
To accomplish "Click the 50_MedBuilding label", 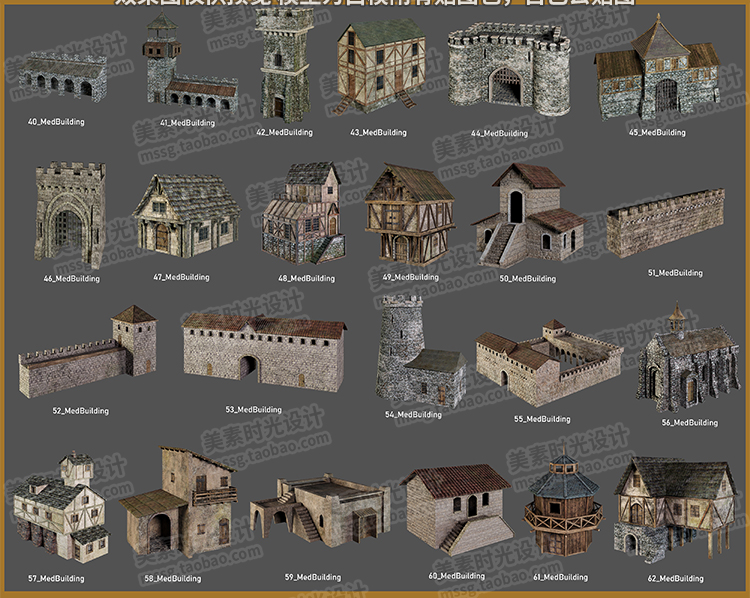I will 528,278.
